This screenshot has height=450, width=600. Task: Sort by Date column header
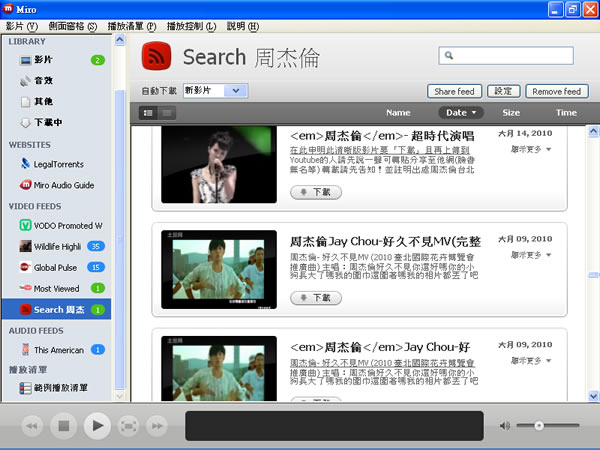point(461,112)
